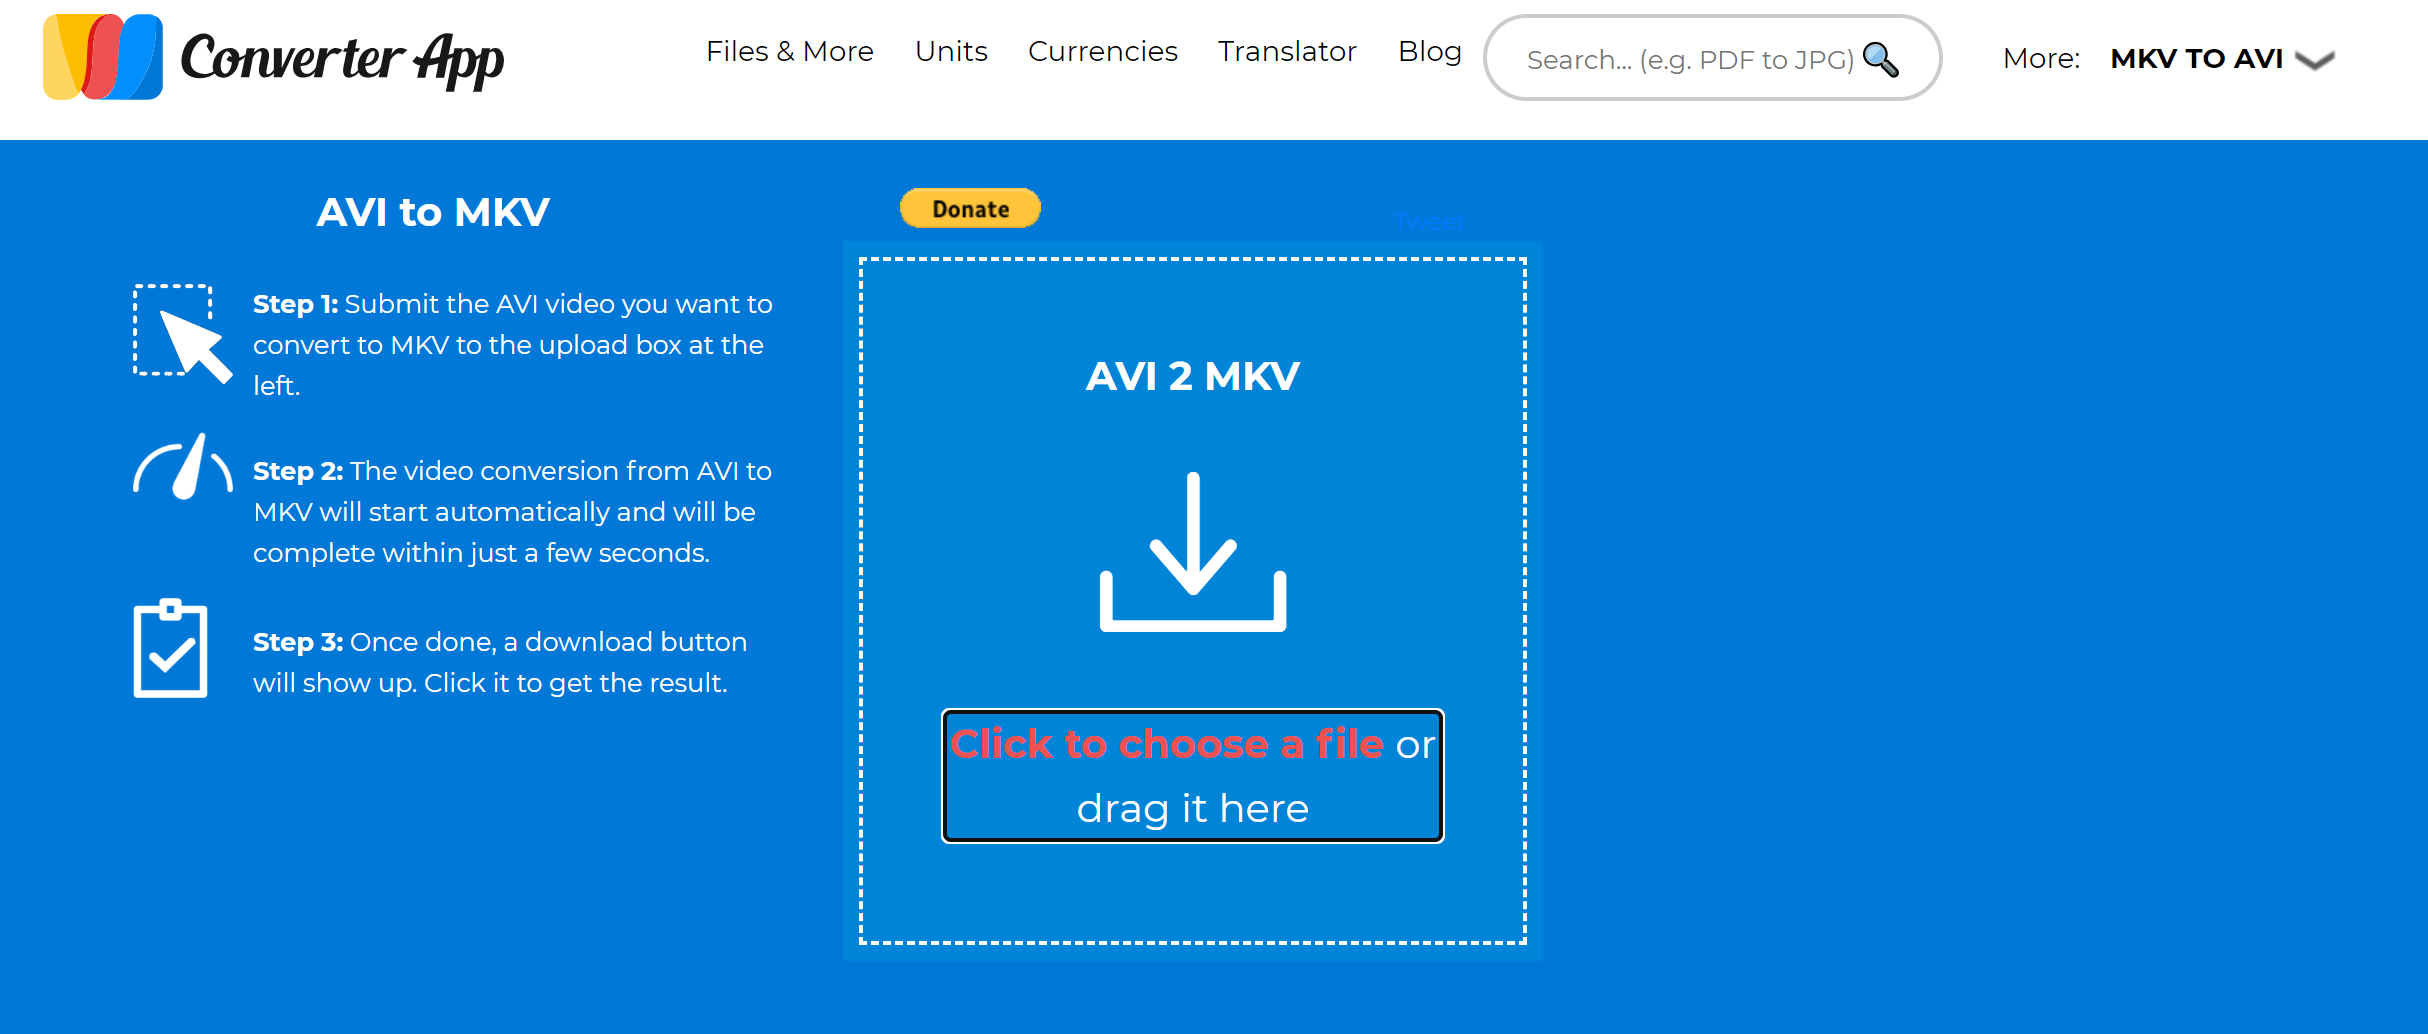Click the download arrow inside the upload box
The width and height of the screenshot is (2428, 1034).
(x=1192, y=550)
